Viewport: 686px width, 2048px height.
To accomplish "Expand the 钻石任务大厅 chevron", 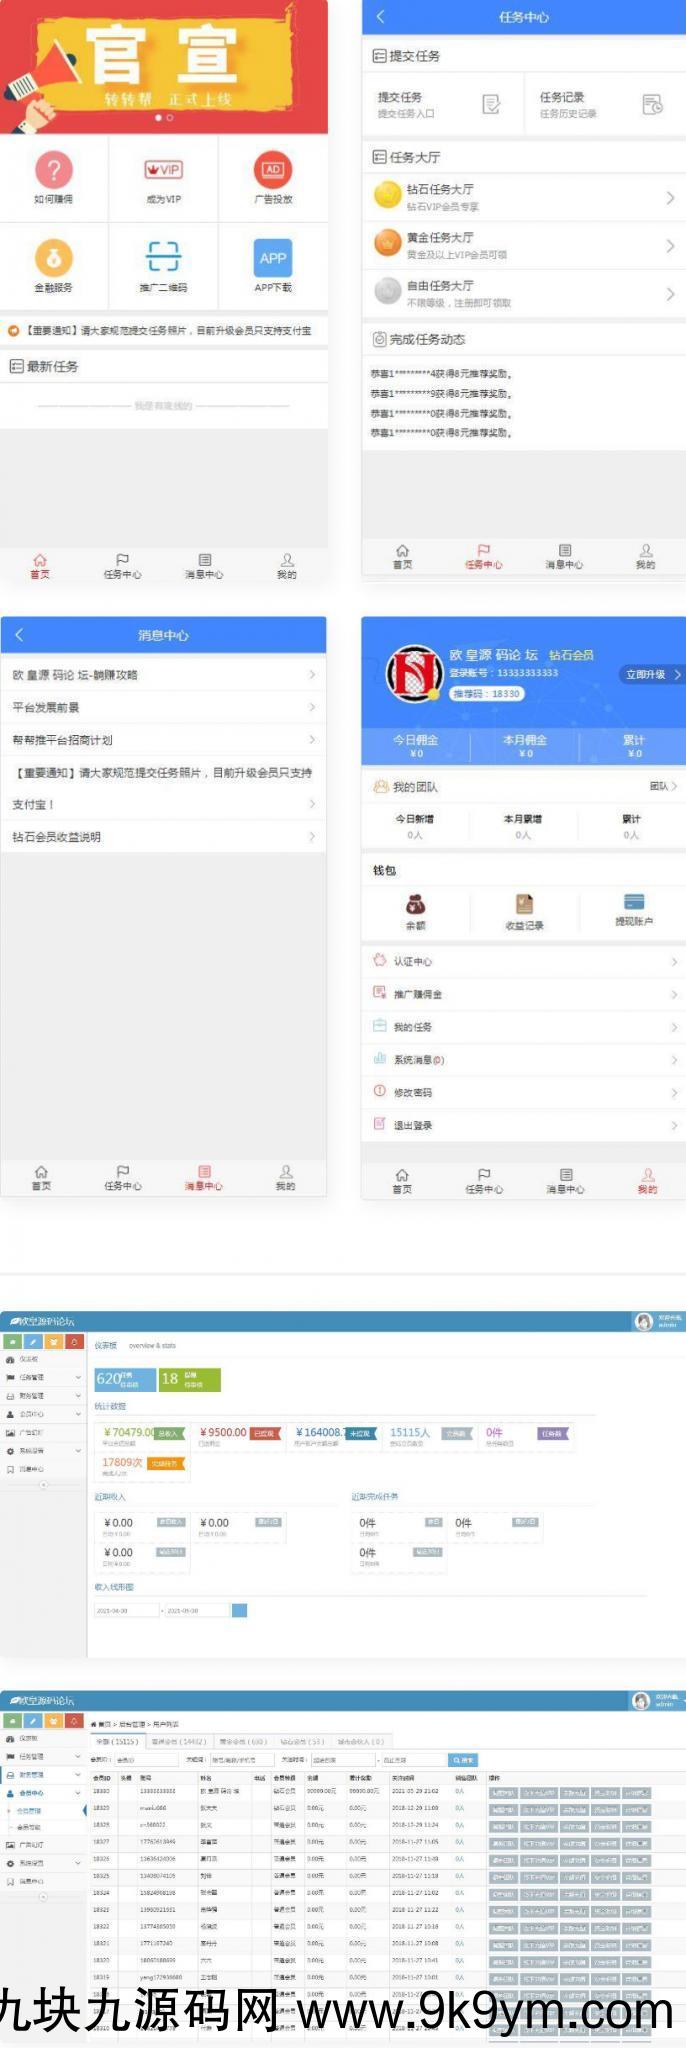I will tap(670, 198).
